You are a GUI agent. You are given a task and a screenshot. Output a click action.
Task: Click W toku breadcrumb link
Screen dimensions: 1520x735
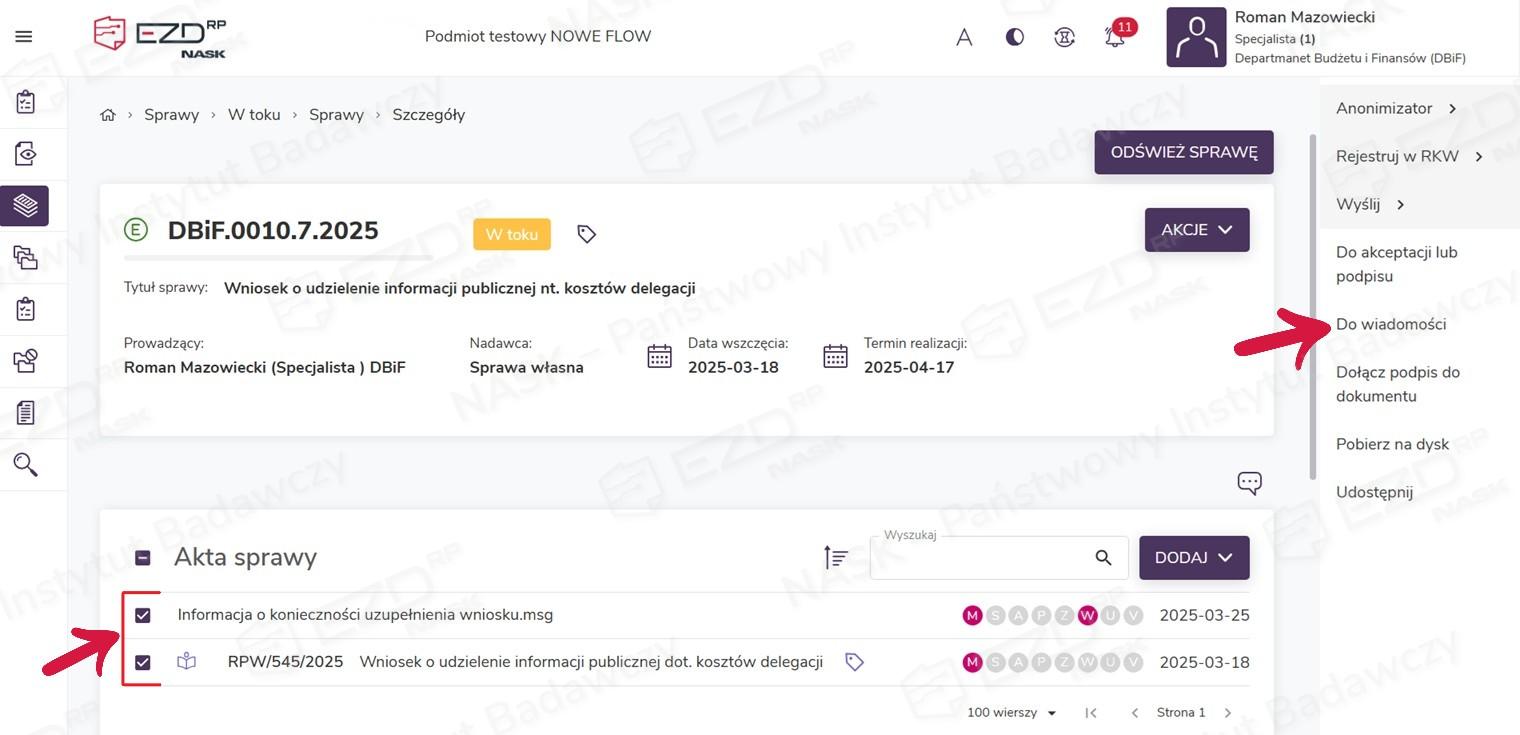click(254, 115)
